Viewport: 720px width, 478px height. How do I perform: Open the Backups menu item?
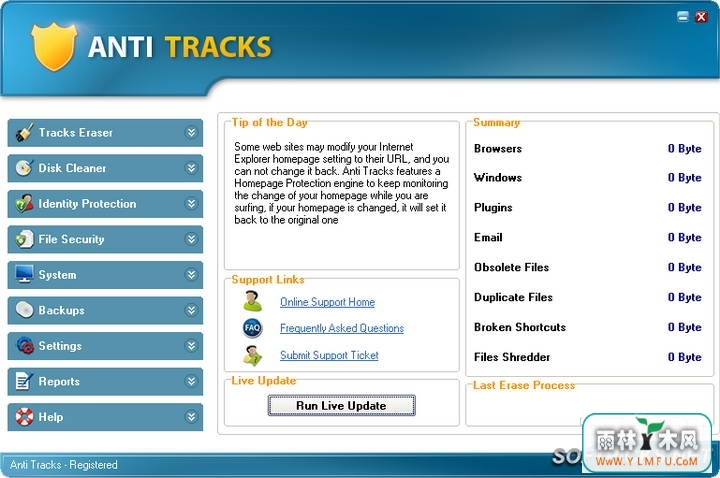pyautogui.click(x=105, y=310)
